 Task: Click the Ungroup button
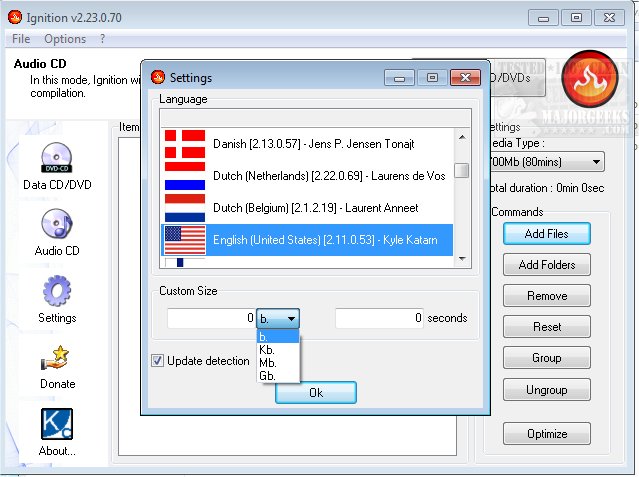click(546, 390)
